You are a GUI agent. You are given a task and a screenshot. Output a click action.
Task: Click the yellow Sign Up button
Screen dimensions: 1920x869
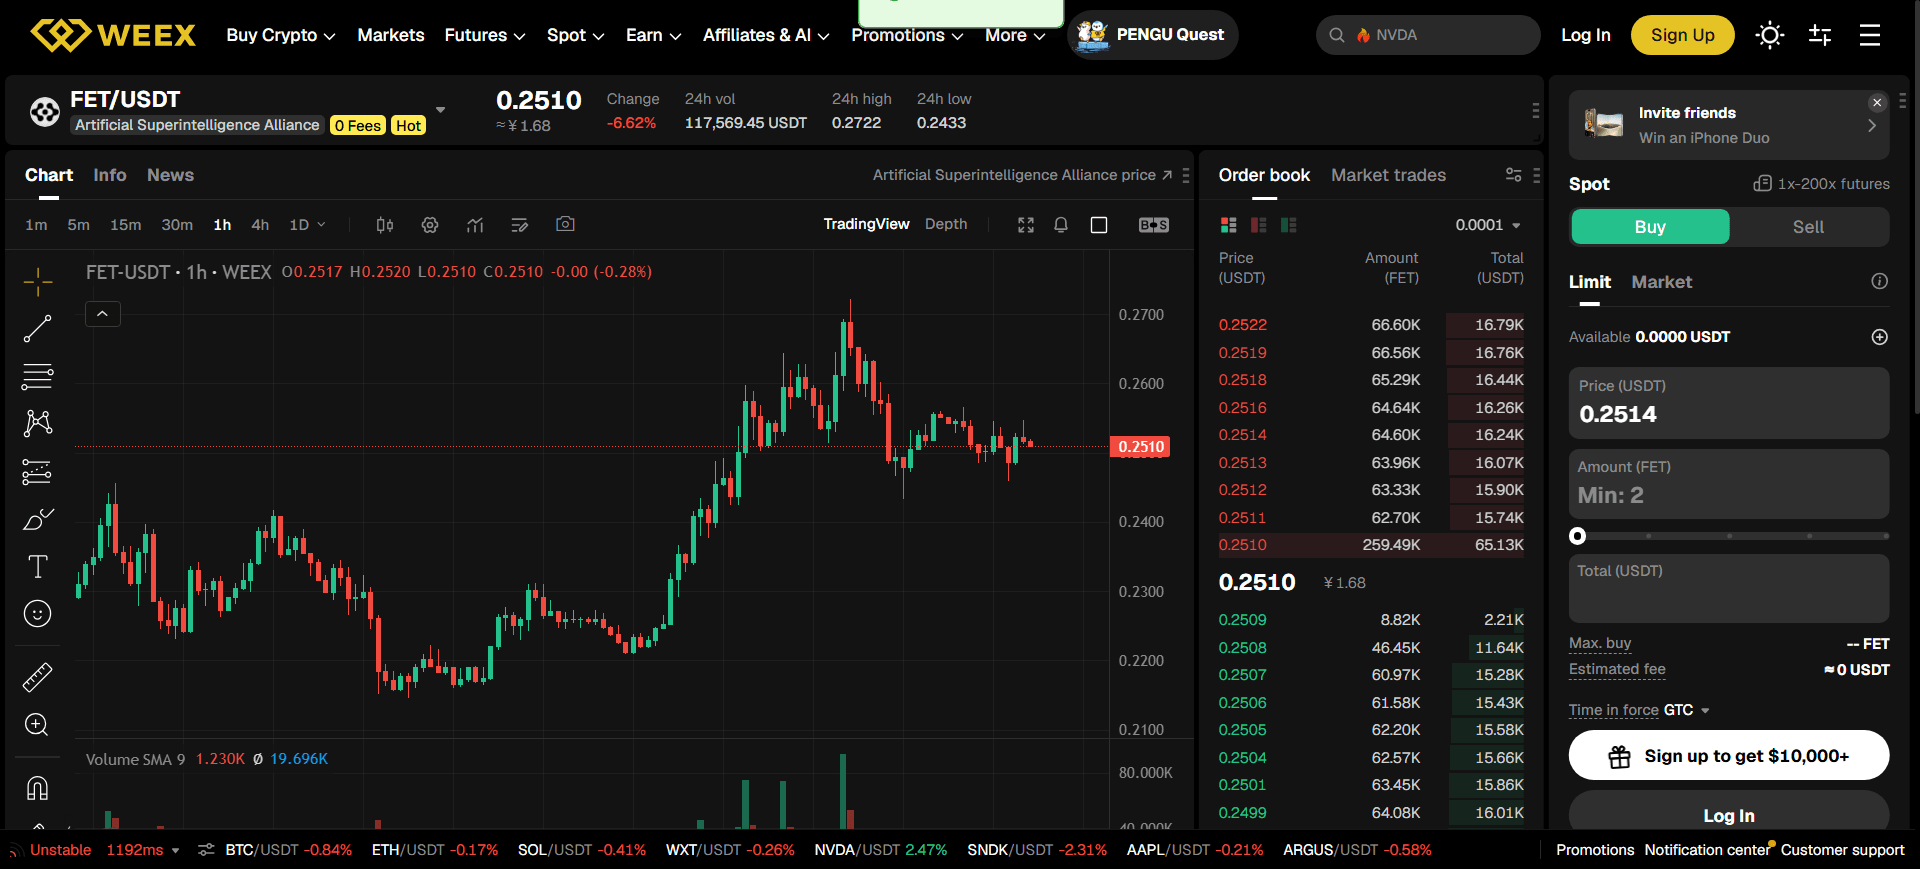[x=1682, y=35]
